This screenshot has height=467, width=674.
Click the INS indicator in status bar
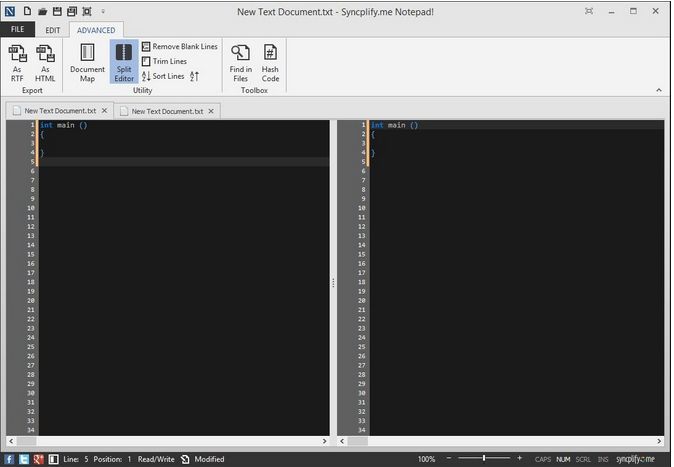[603, 459]
